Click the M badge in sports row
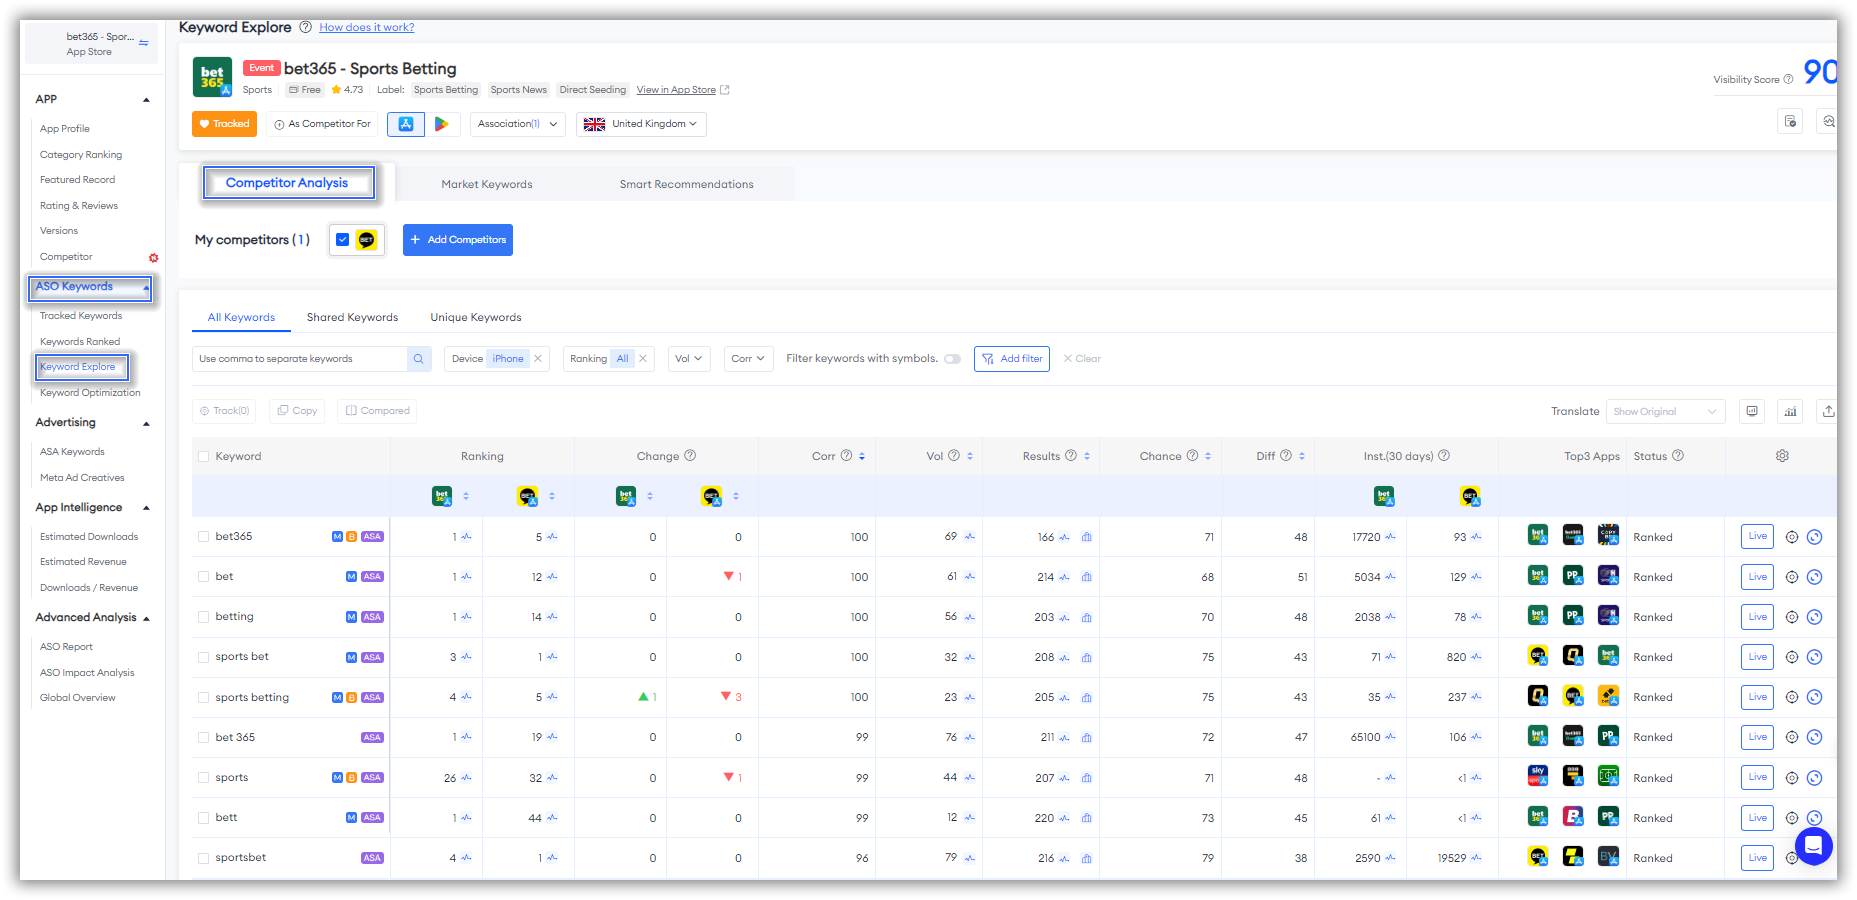The height and width of the screenshot is (900, 1857). 337,778
